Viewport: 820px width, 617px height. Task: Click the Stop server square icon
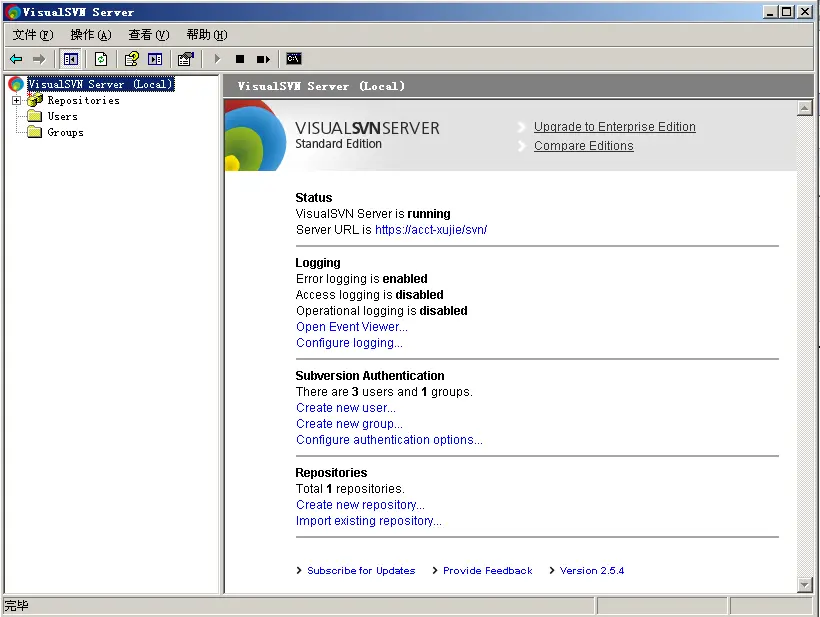pos(240,59)
